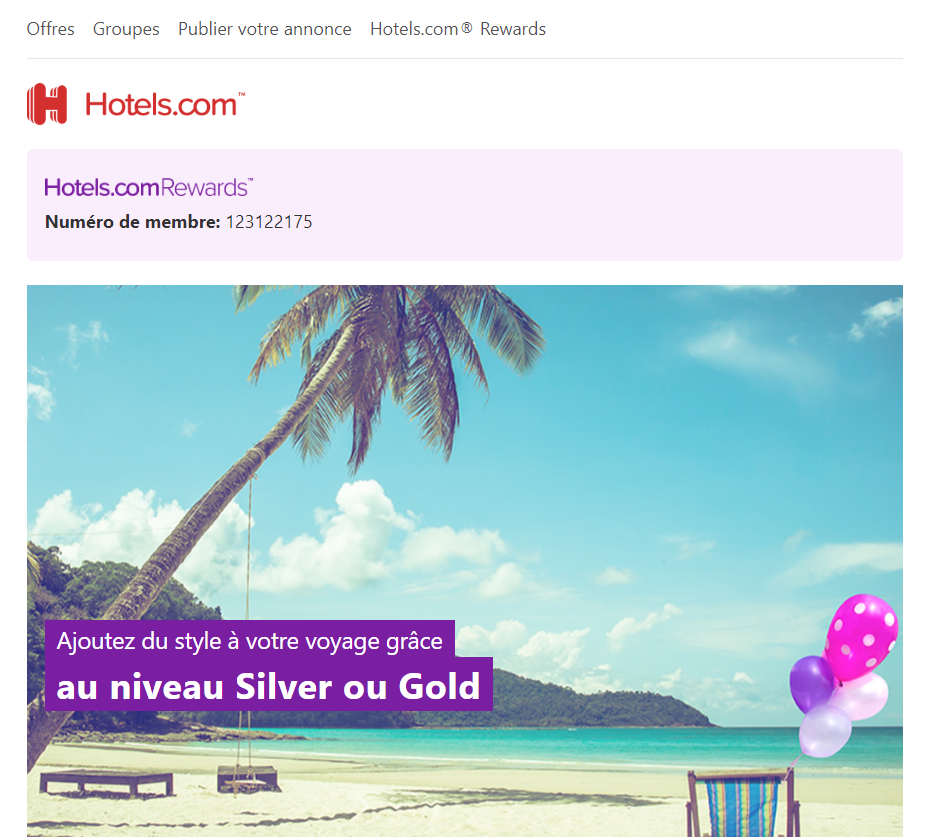Click the striped beach deck chair
This screenshot has height=837, width=929.
click(x=743, y=802)
